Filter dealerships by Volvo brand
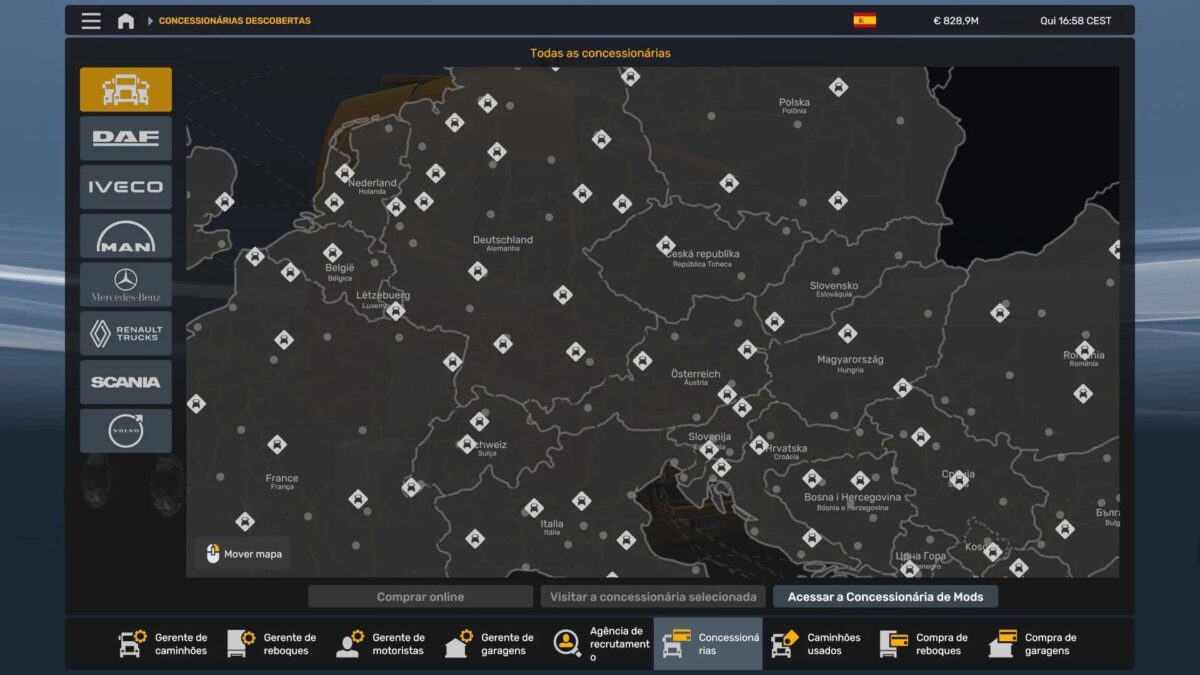The width and height of the screenshot is (1200, 675). click(126, 430)
